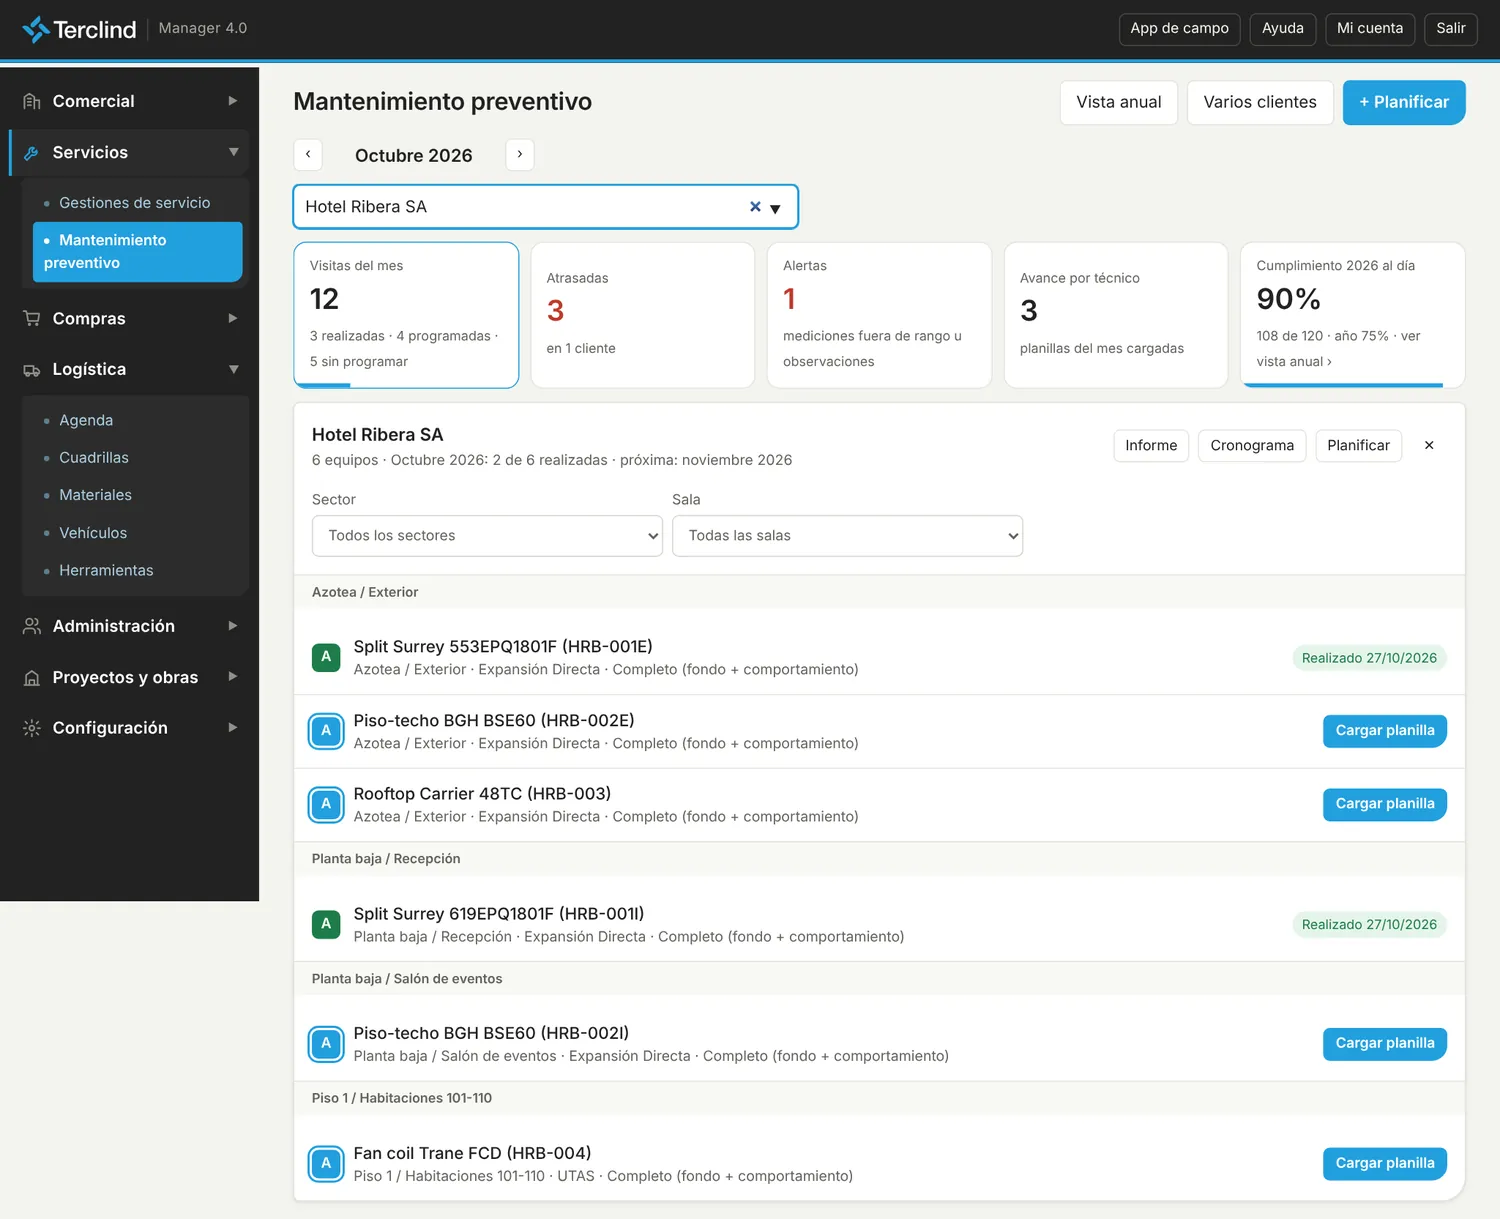
Task: Click the Informe button
Action: tap(1151, 446)
